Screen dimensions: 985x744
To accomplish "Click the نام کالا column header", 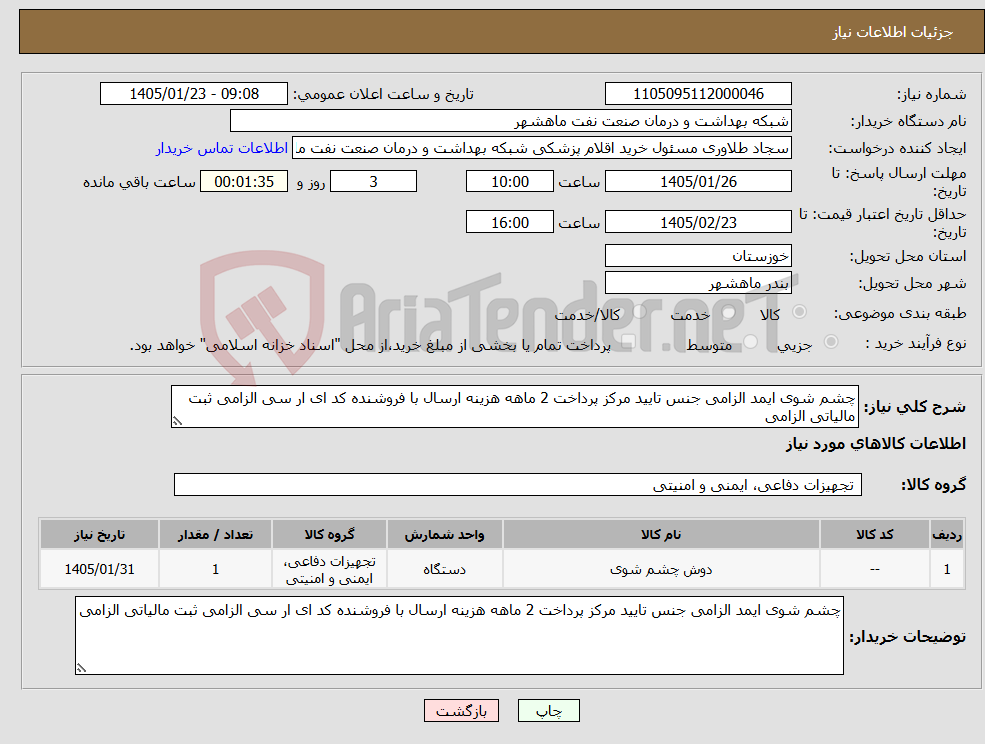I will 661,534.
